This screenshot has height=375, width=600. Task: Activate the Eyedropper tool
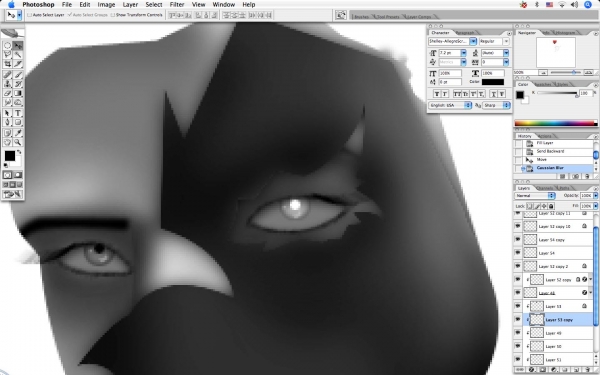[18, 132]
